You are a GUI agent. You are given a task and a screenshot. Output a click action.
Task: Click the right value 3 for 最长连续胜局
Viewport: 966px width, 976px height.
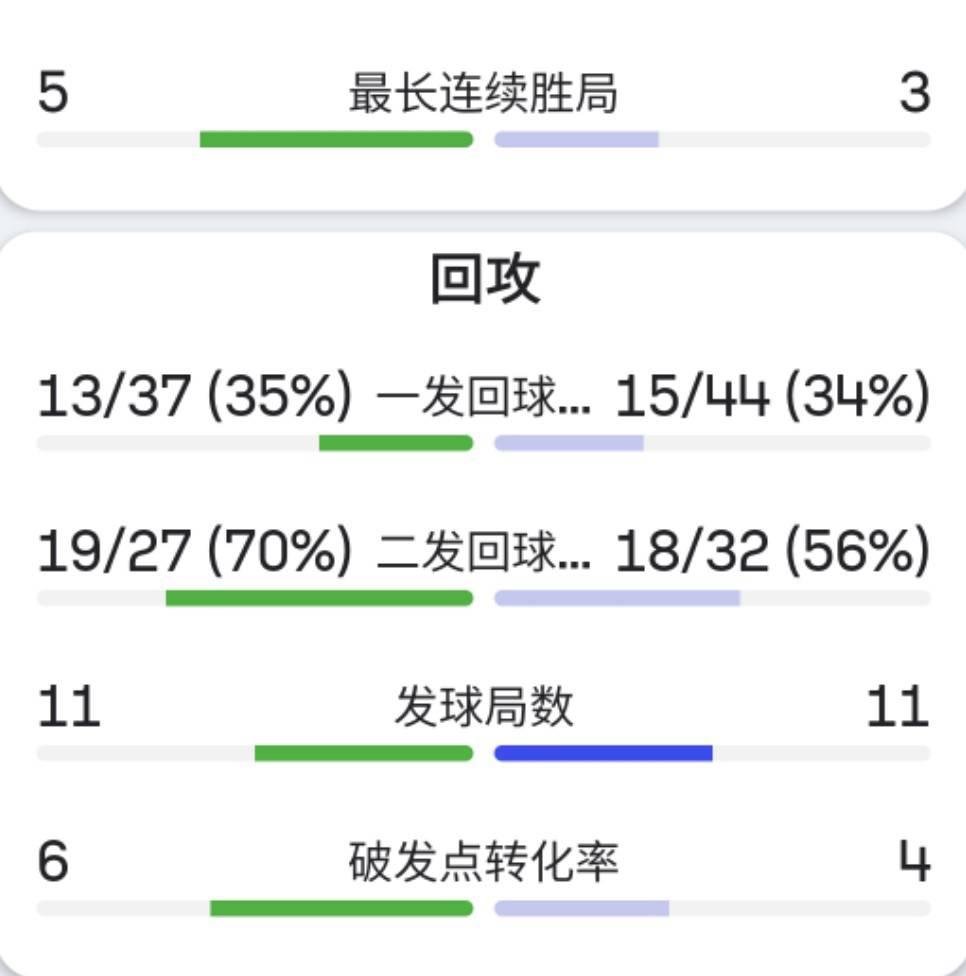(914, 92)
